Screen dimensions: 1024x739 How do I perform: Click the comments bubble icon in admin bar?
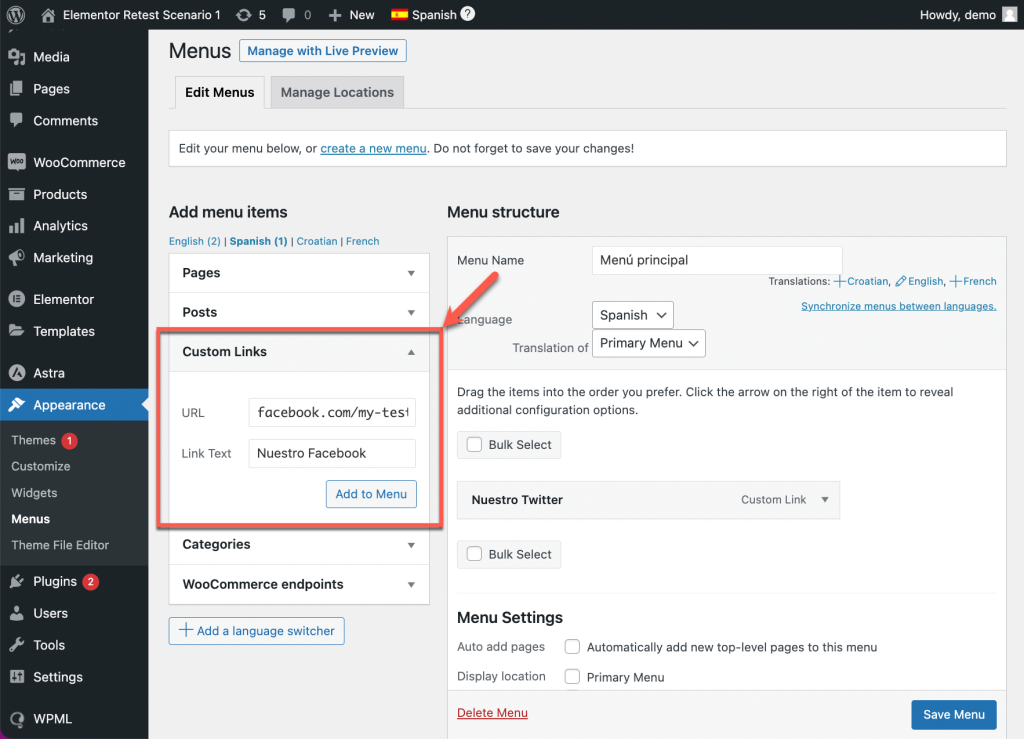tap(289, 15)
